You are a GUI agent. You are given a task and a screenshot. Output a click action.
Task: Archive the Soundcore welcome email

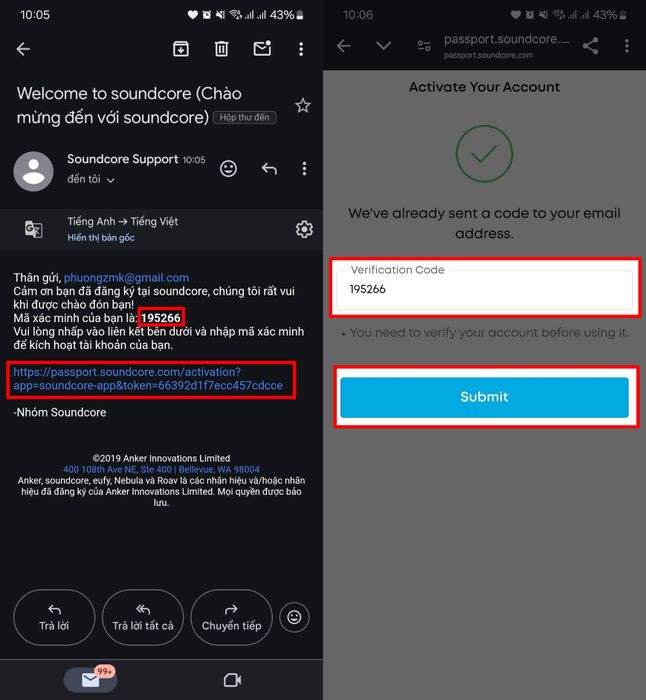coord(181,49)
